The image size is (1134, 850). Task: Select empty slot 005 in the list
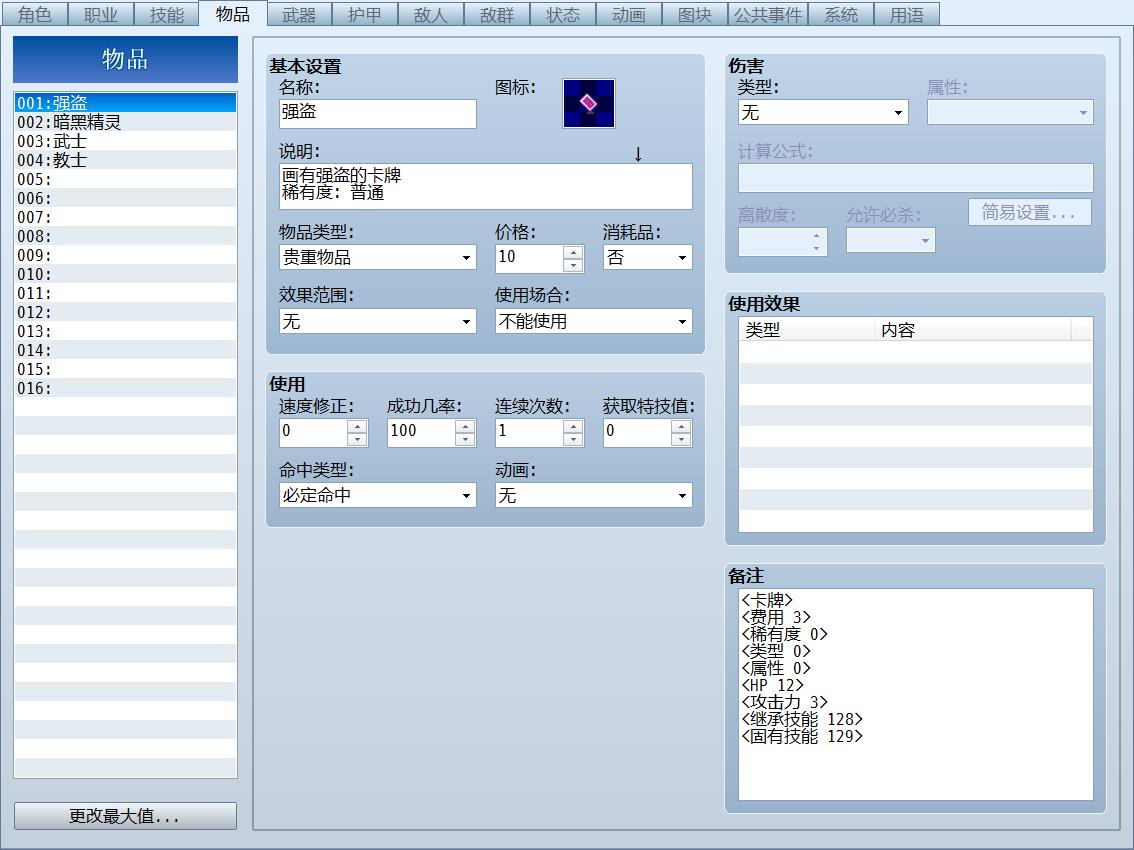(125, 179)
